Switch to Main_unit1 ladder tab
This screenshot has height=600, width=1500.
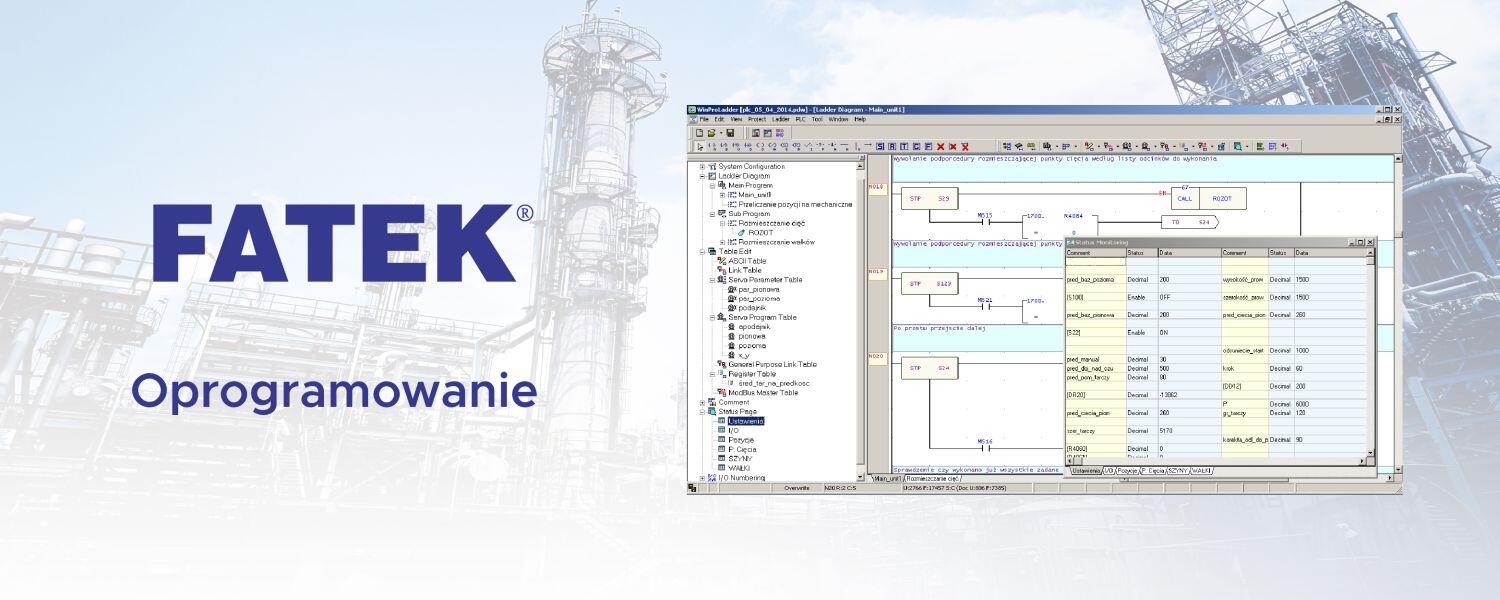coord(887,478)
